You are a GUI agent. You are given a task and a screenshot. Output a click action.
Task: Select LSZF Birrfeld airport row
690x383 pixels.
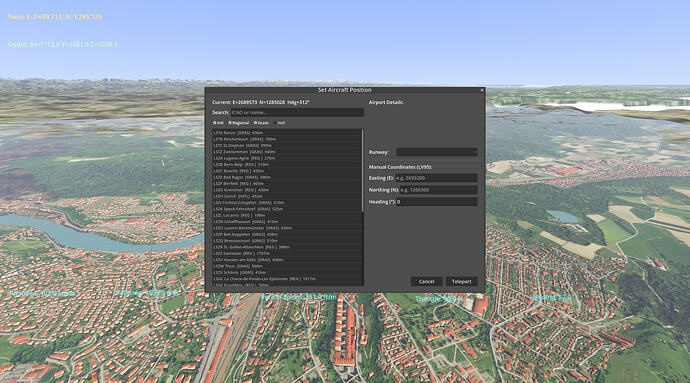(287, 184)
